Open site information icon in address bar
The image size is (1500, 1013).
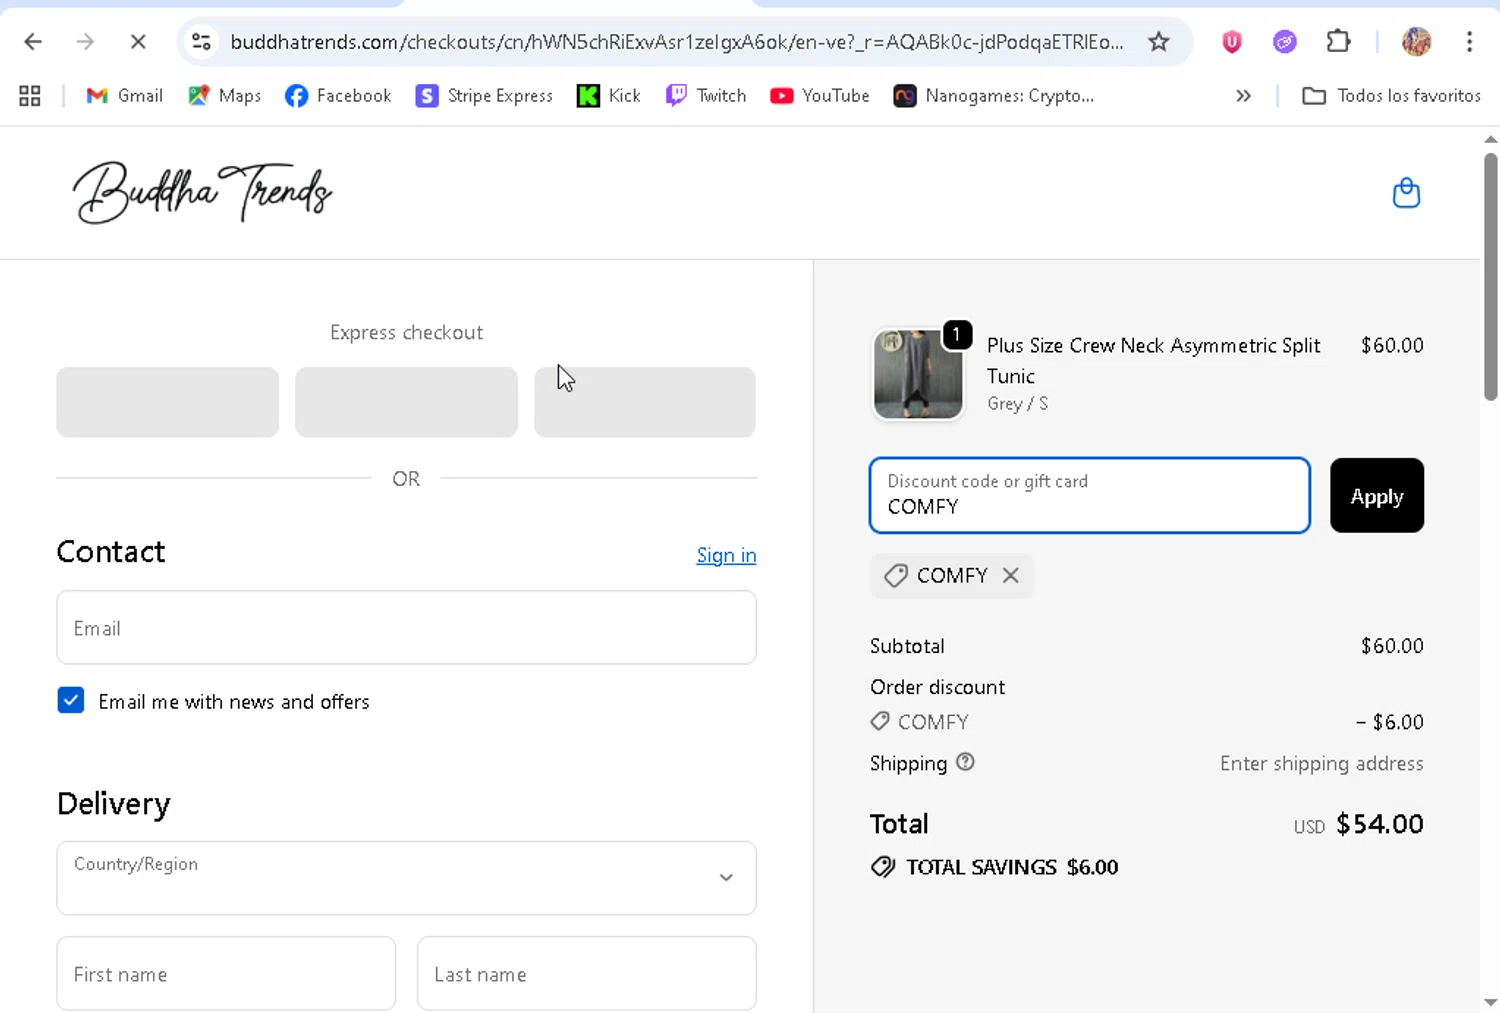coord(201,42)
